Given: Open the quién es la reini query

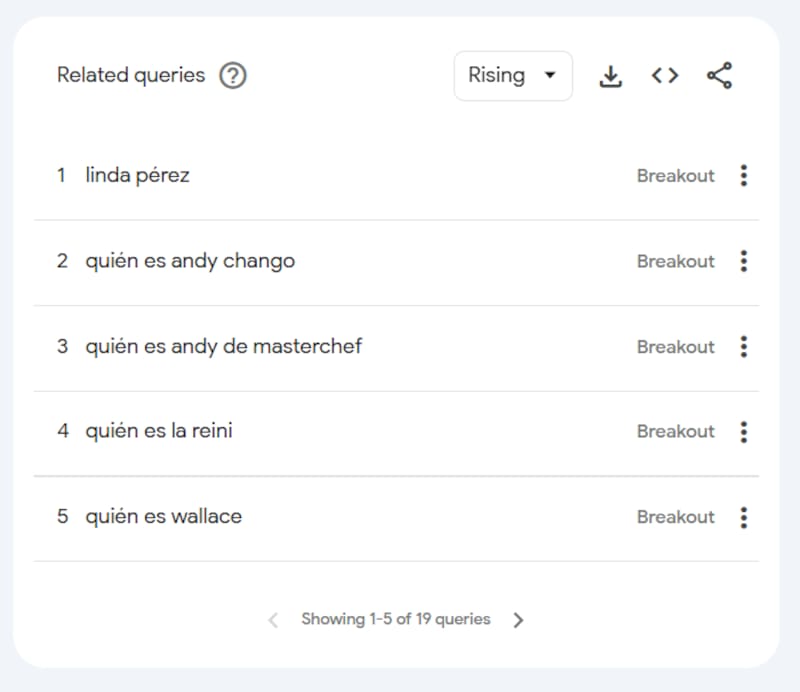Looking at the screenshot, I should (x=159, y=432).
